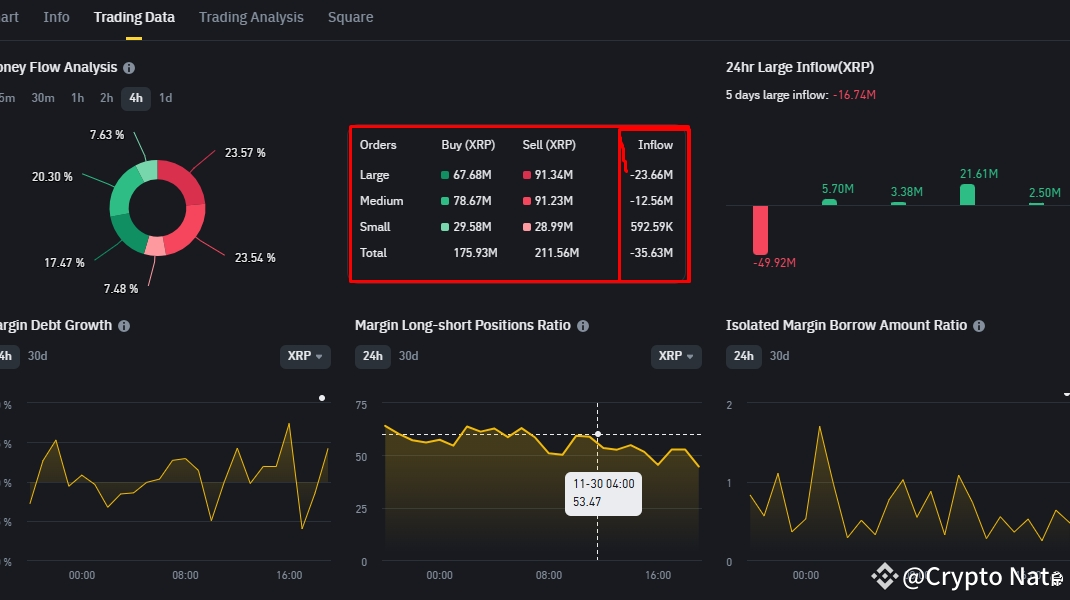The image size is (1070, 600).
Task: Click the red -49.92M inflow bar
Action: 760,230
